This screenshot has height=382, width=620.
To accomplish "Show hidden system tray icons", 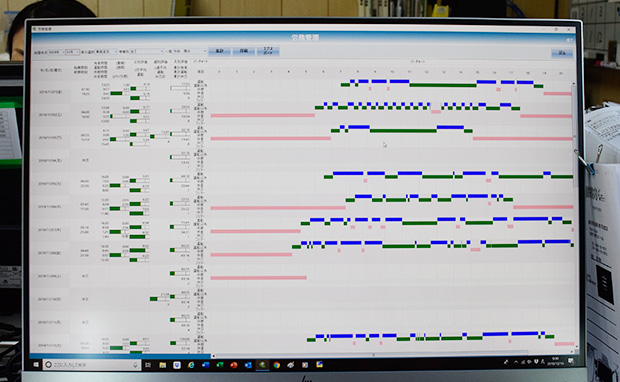I will click(x=516, y=362).
